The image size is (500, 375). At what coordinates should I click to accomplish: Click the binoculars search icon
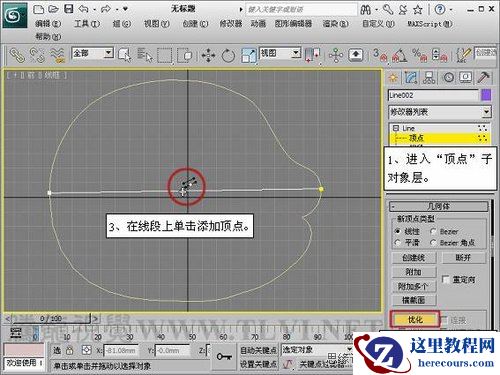coord(366,10)
